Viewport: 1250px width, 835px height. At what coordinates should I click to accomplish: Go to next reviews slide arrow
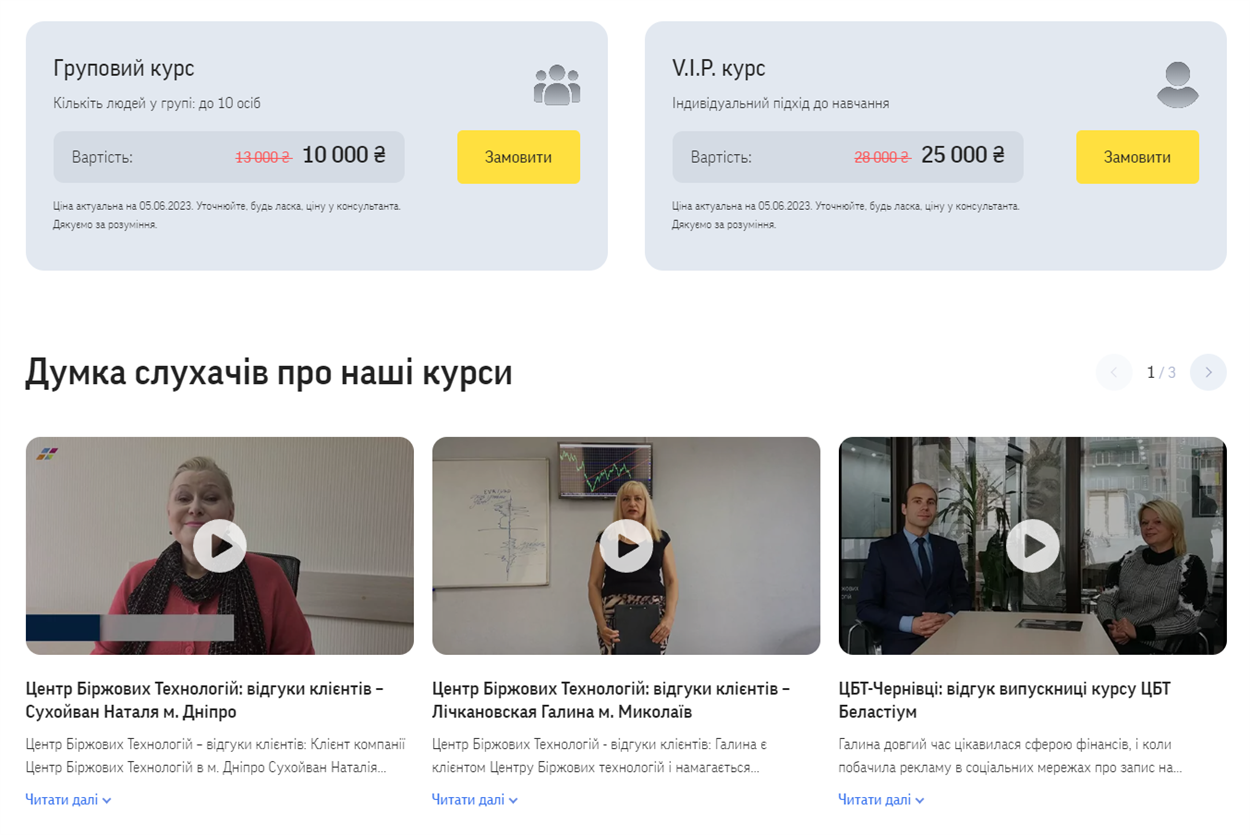(x=1208, y=372)
